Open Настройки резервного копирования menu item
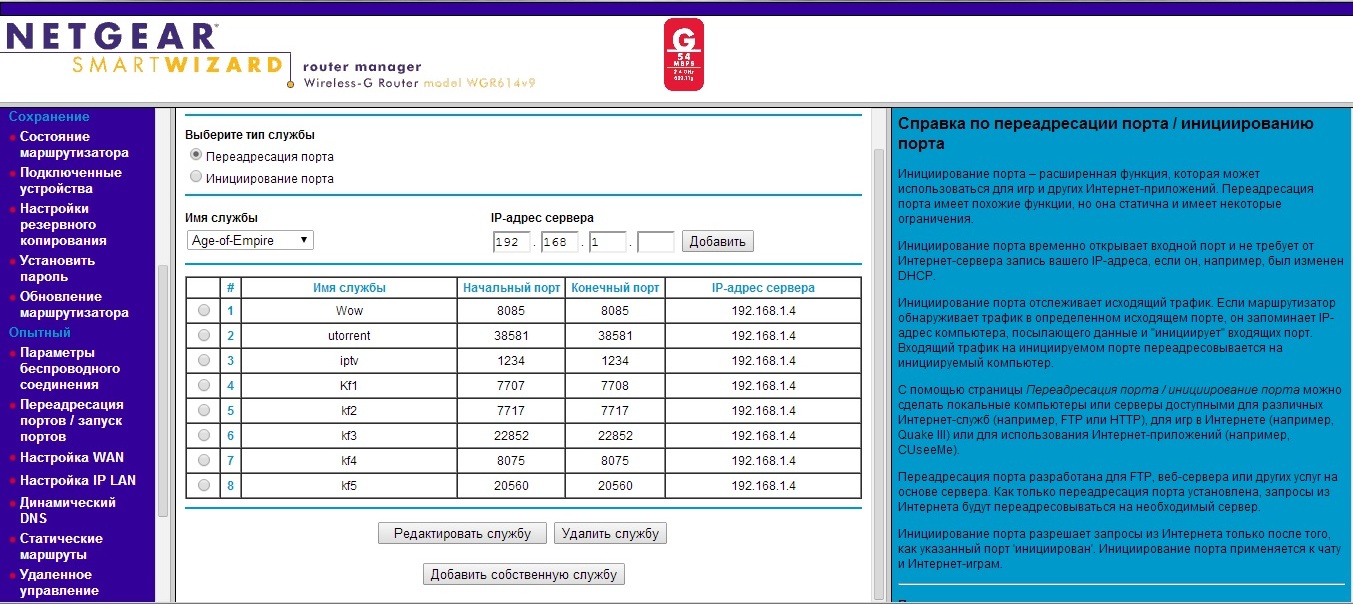The image size is (1353, 604). 63,224
